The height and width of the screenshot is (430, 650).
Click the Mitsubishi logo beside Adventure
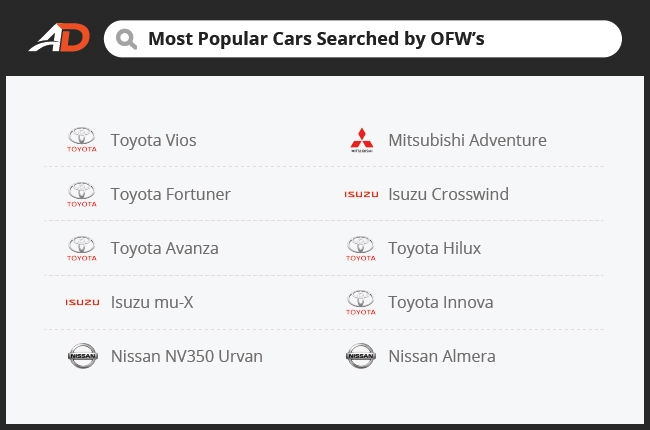click(x=361, y=140)
